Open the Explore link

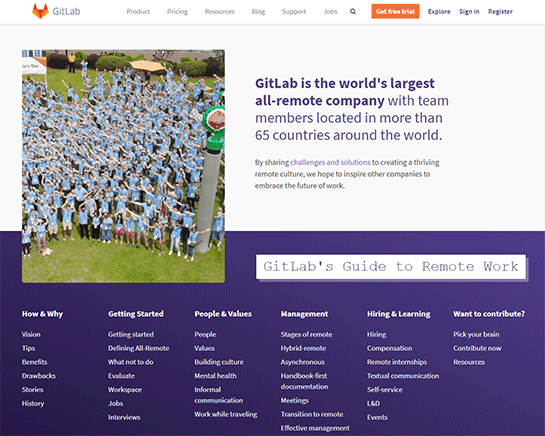coord(439,11)
